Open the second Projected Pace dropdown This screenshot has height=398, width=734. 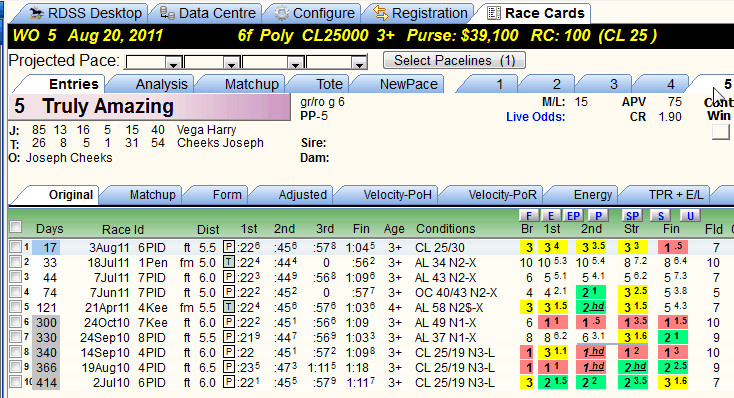(x=231, y=62)
